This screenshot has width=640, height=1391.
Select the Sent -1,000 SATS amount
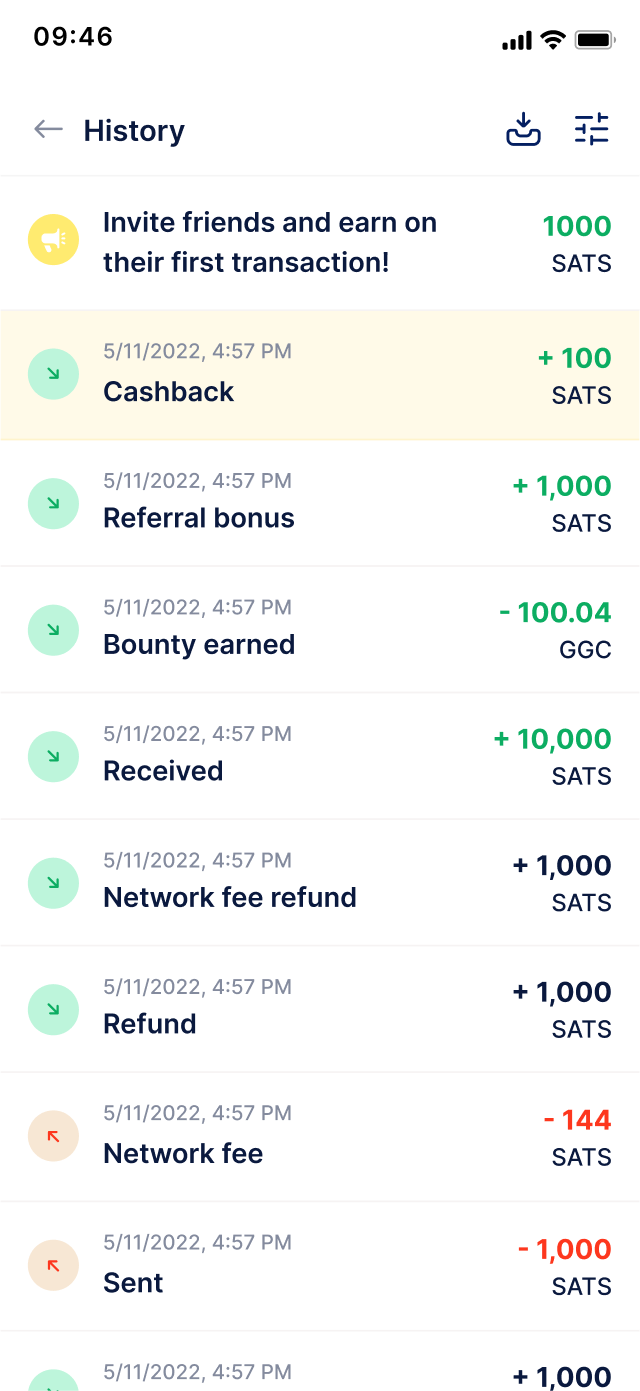click(565, 1265)
